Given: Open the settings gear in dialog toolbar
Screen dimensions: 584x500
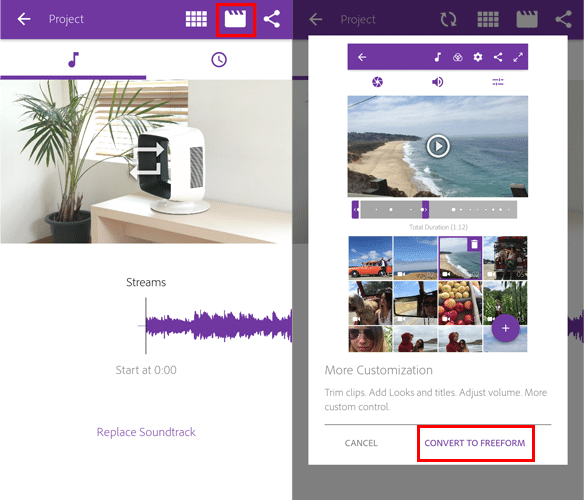Looking at the screenshot, I should 478,57.
